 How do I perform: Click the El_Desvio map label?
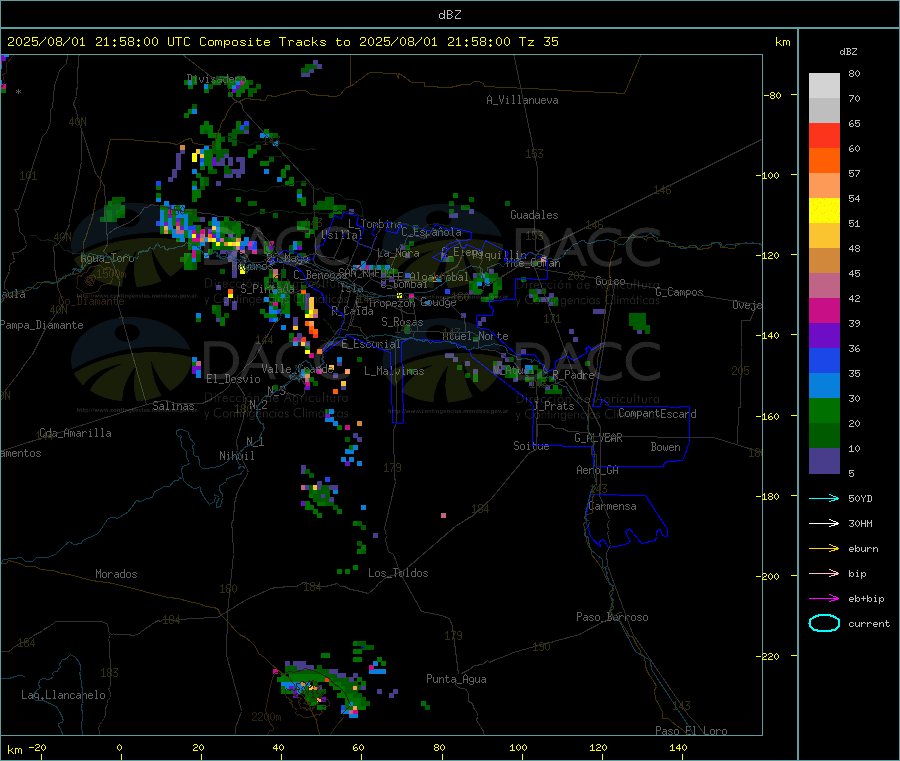coord(233,379)
